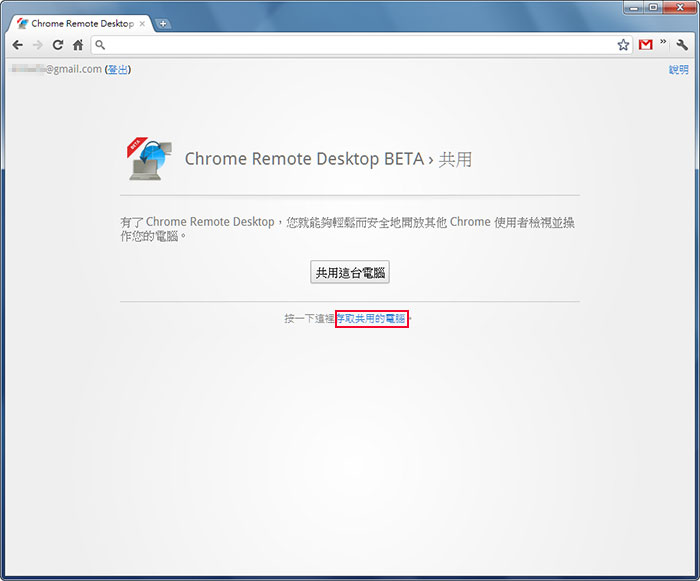This screenshot has height=581, width=700.
Task: Go back with the browser back arrow
Action: pyautogui.click(x=18, y=45)
